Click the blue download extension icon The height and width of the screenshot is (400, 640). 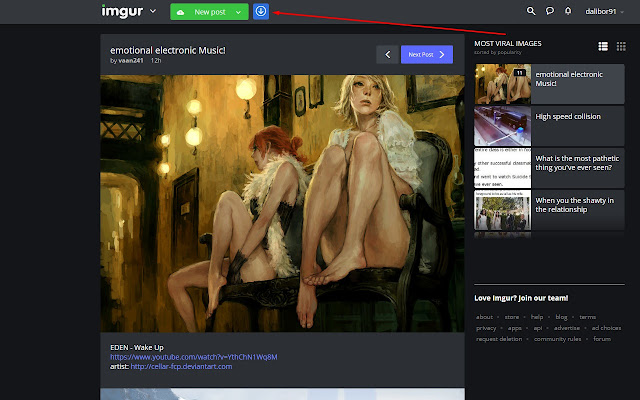[261, 11]
